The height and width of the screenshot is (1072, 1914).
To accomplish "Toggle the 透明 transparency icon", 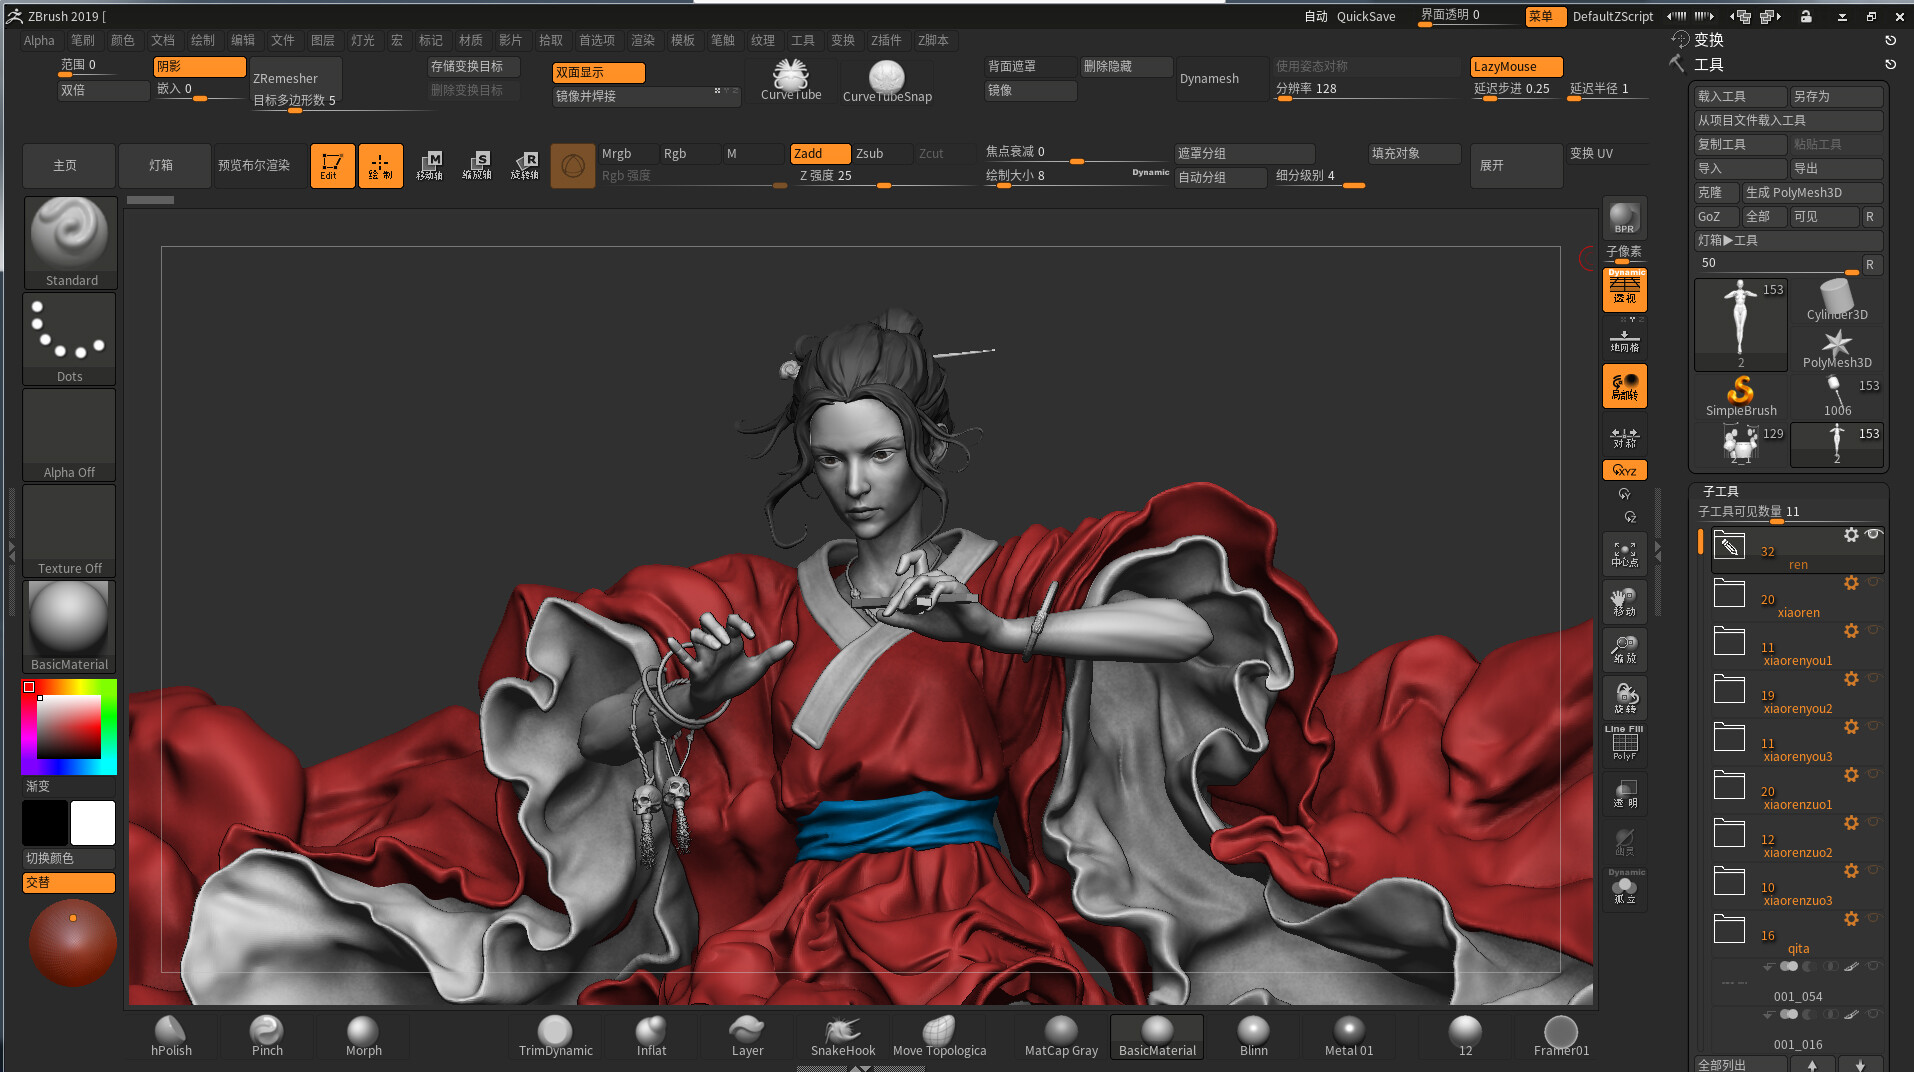I will coord(1624,794).
